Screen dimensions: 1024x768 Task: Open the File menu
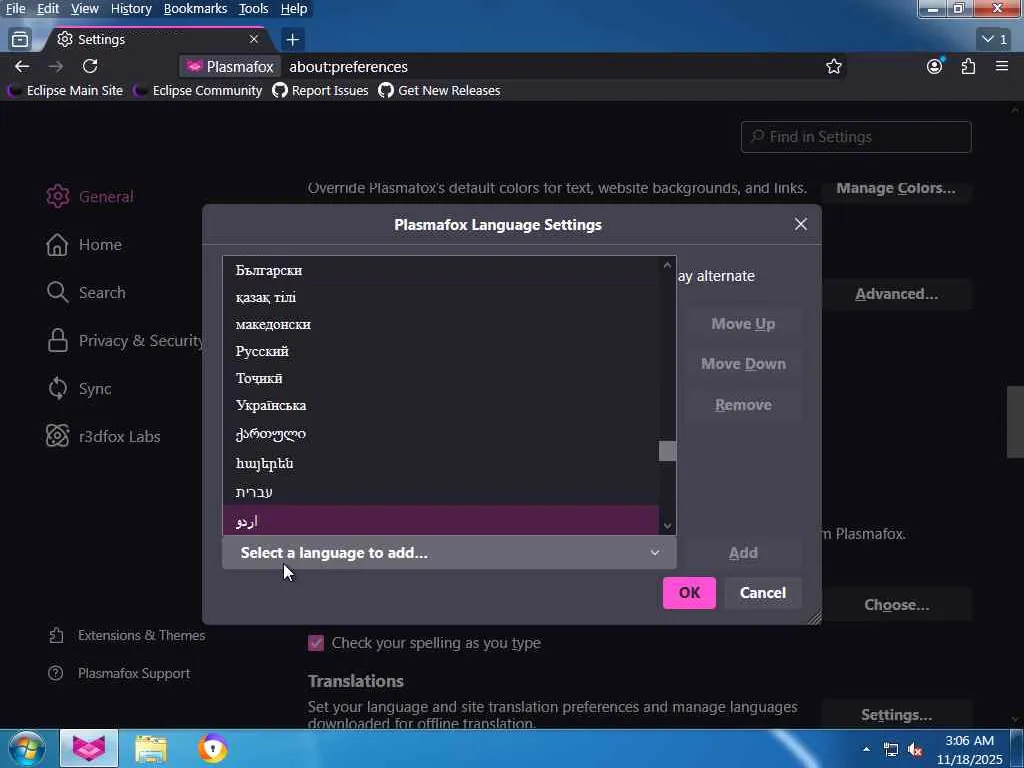click(x=15, y=9)
